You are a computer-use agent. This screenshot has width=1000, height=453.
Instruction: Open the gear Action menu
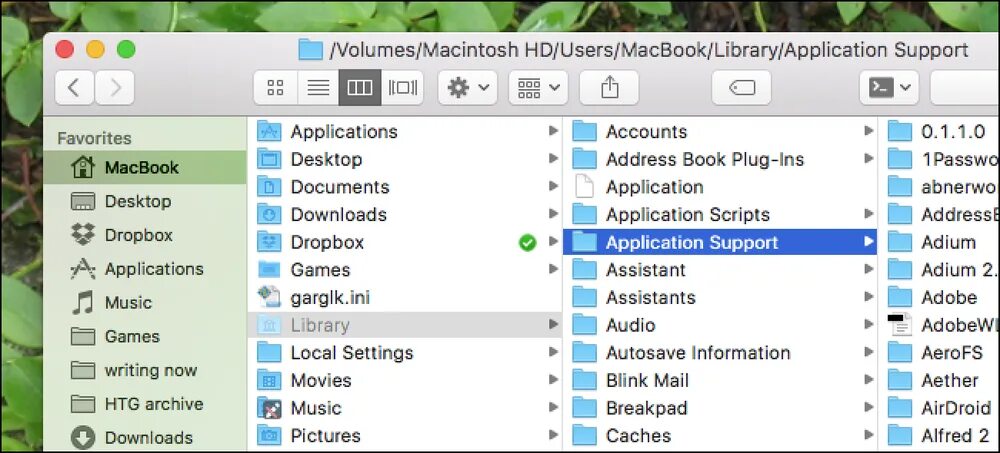(x=467, y=87)
